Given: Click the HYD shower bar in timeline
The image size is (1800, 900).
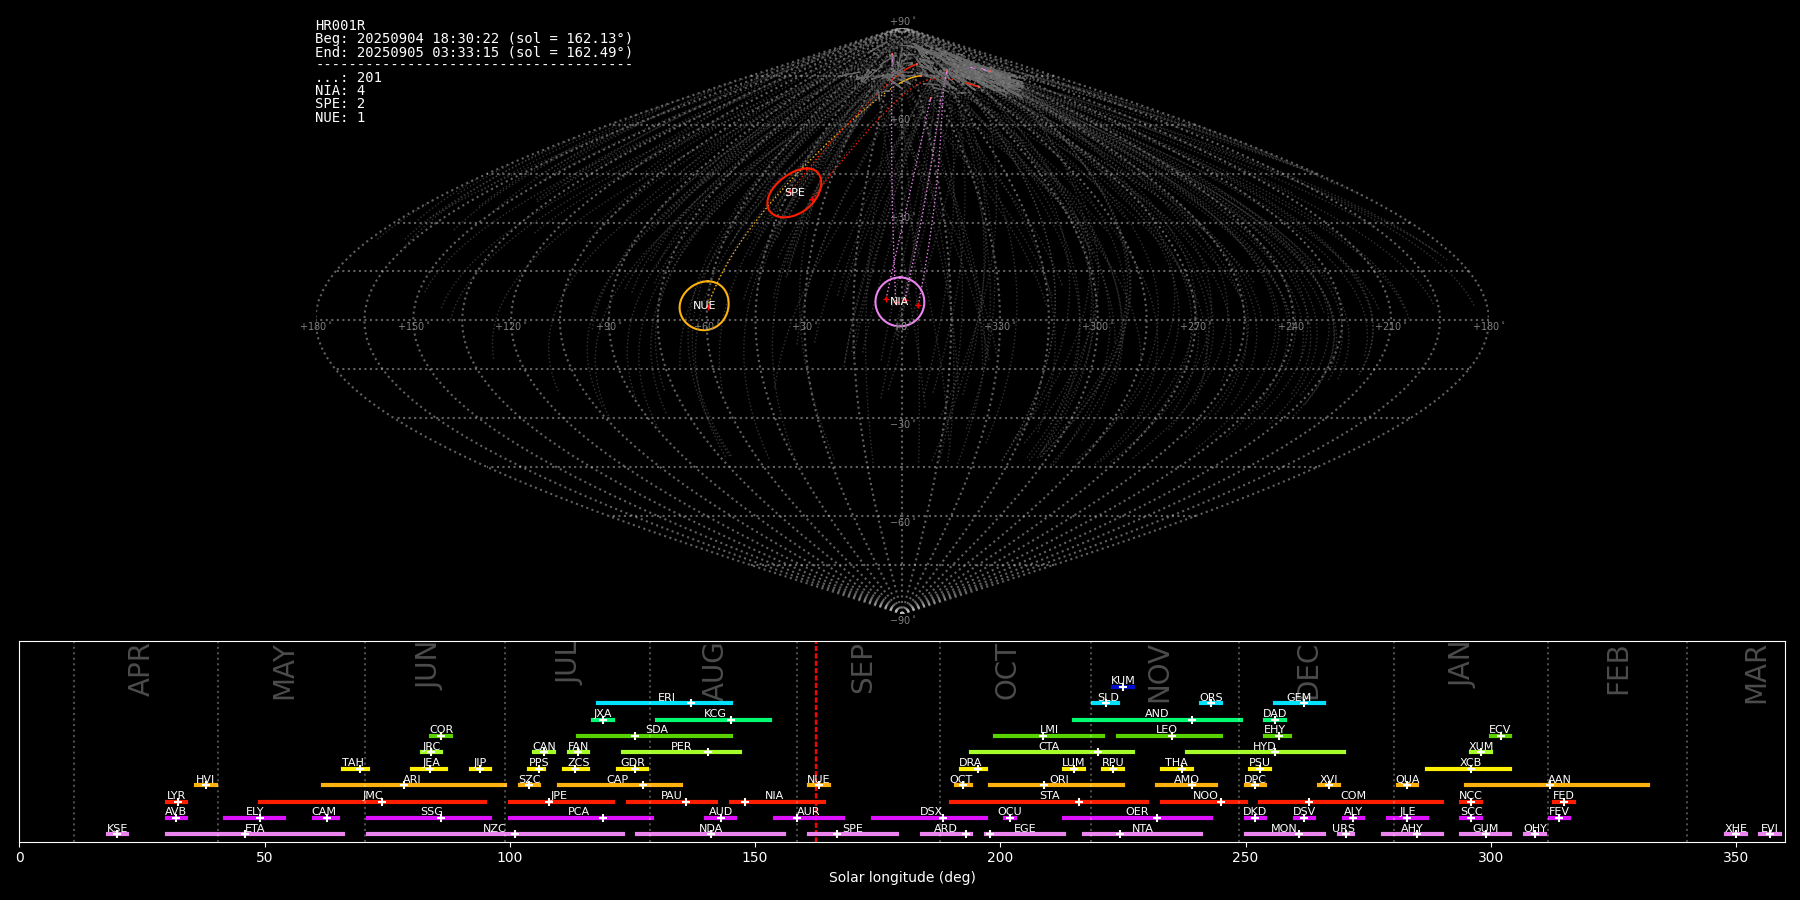Looking at the screenshot, I should [x=1265, y=752].
